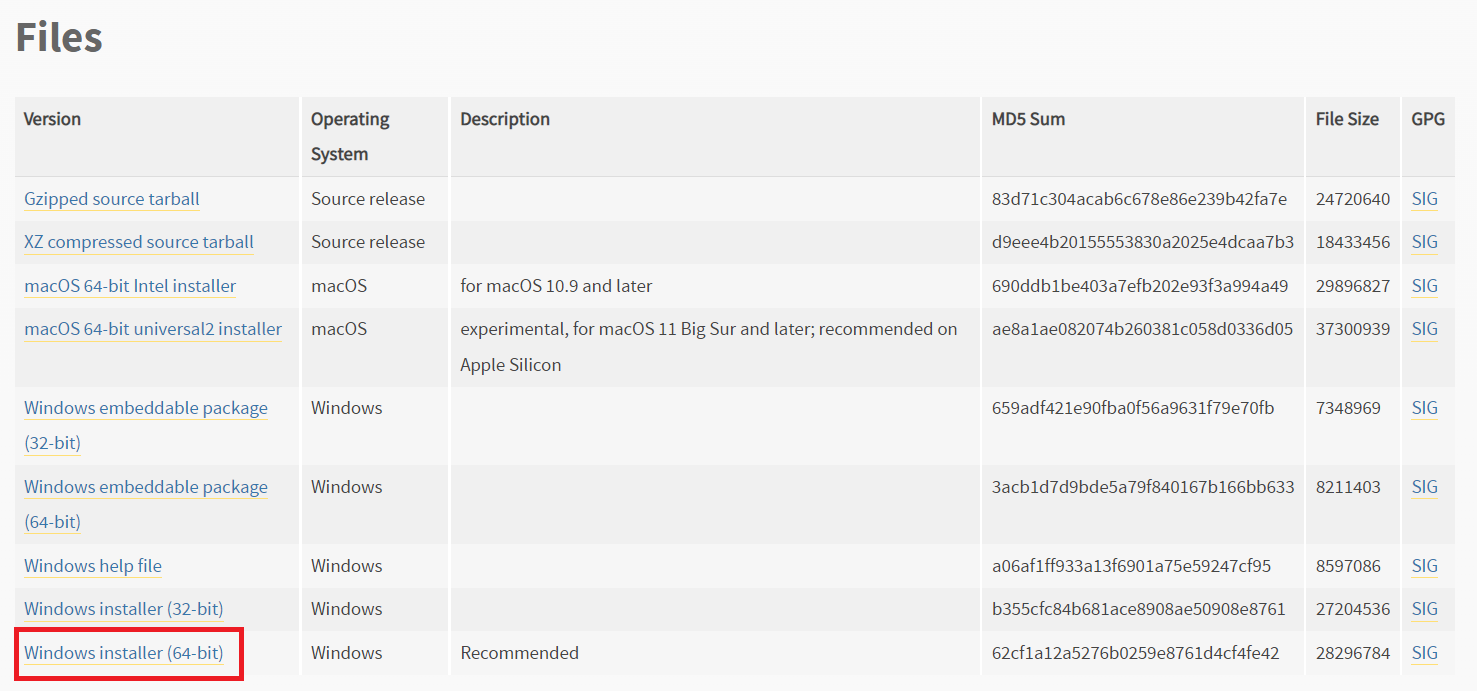Download the recommended Windows installer (64-bit)
The width and height of the screenshot is (1477, 691).
[123, 653]
